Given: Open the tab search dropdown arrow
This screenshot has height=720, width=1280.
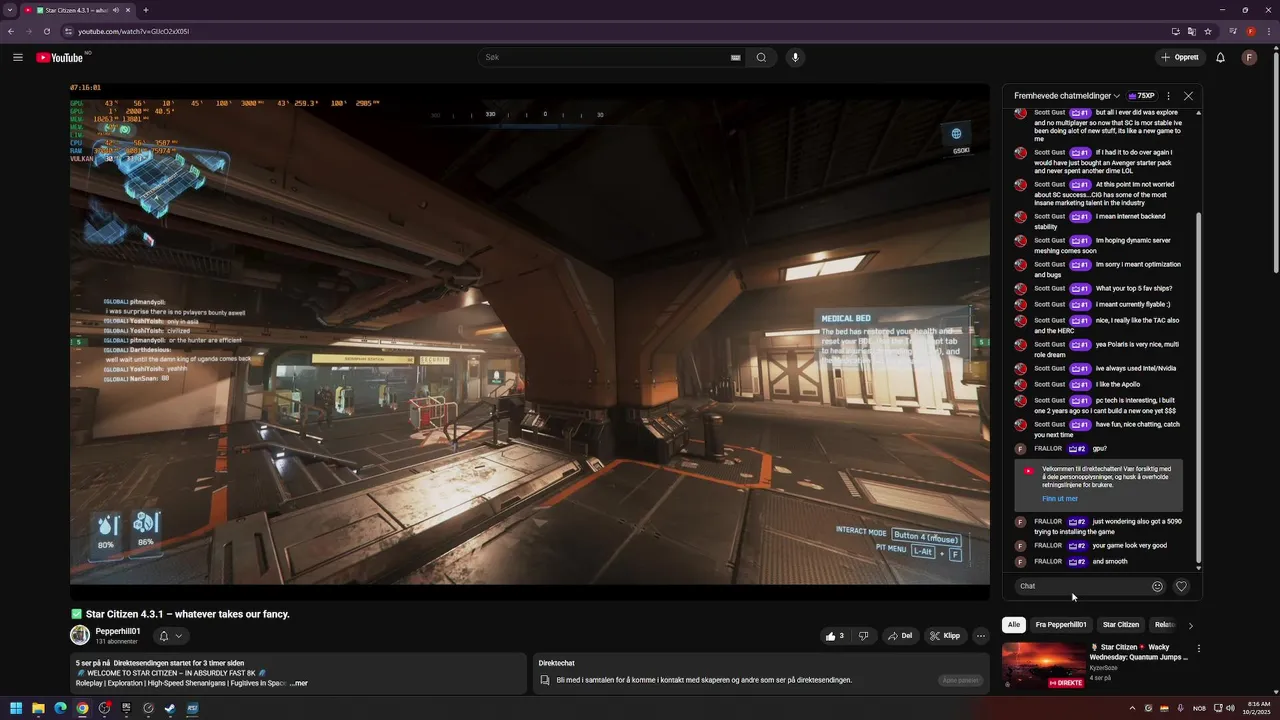Looking at the screenshot, I should (x=9, y=10).
